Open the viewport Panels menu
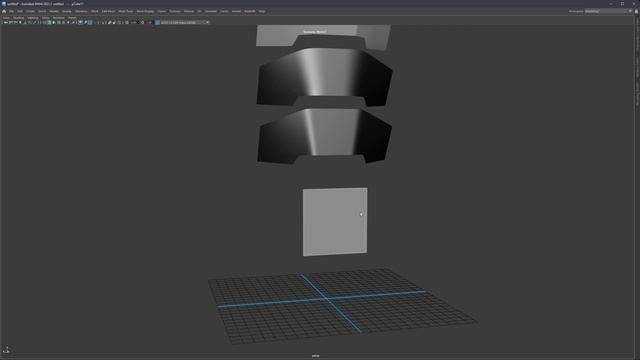 (72, 18)
